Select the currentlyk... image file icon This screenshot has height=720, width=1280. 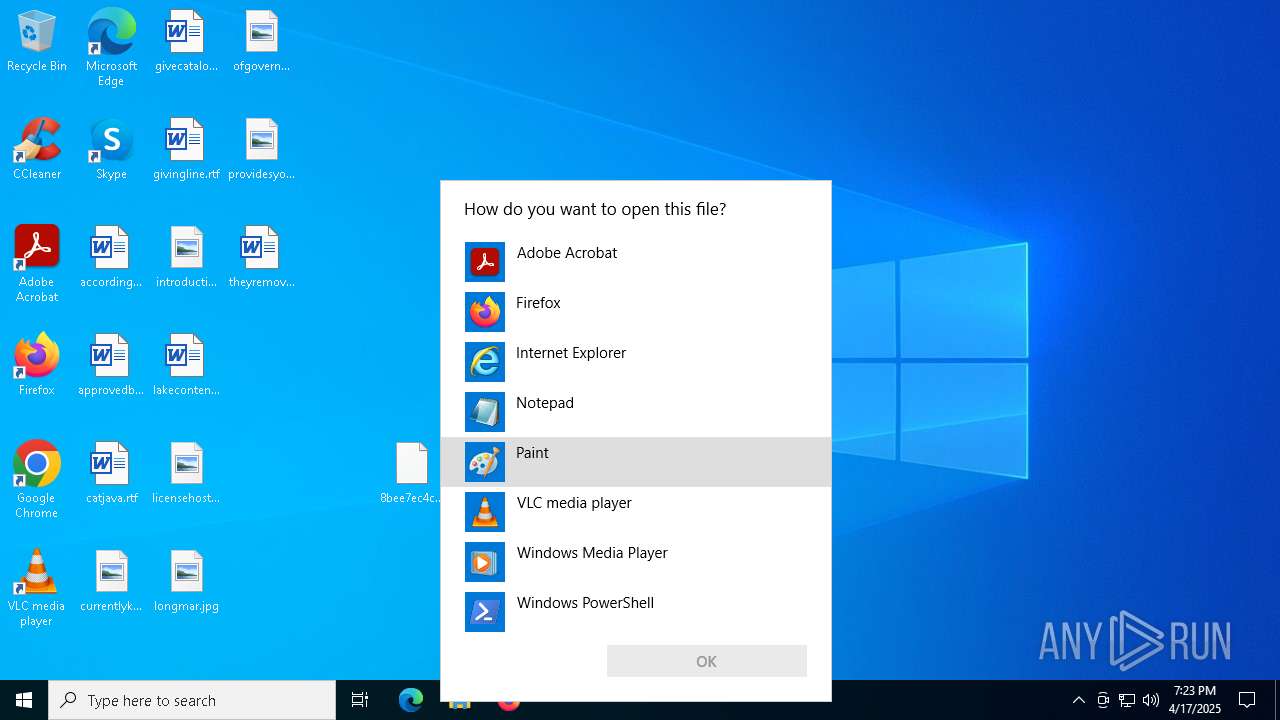click(111, 582)
